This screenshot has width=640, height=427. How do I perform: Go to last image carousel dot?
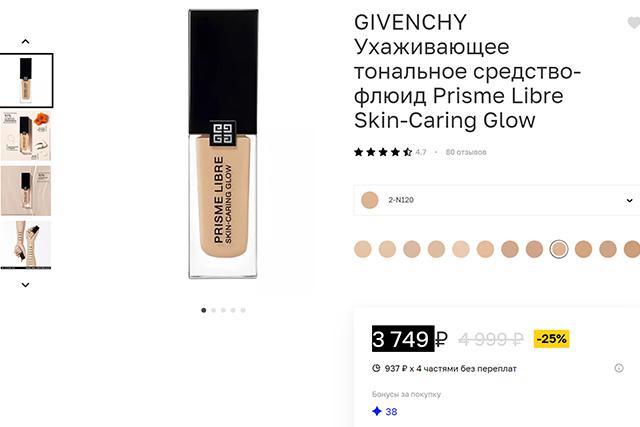[x=243, y=310]
